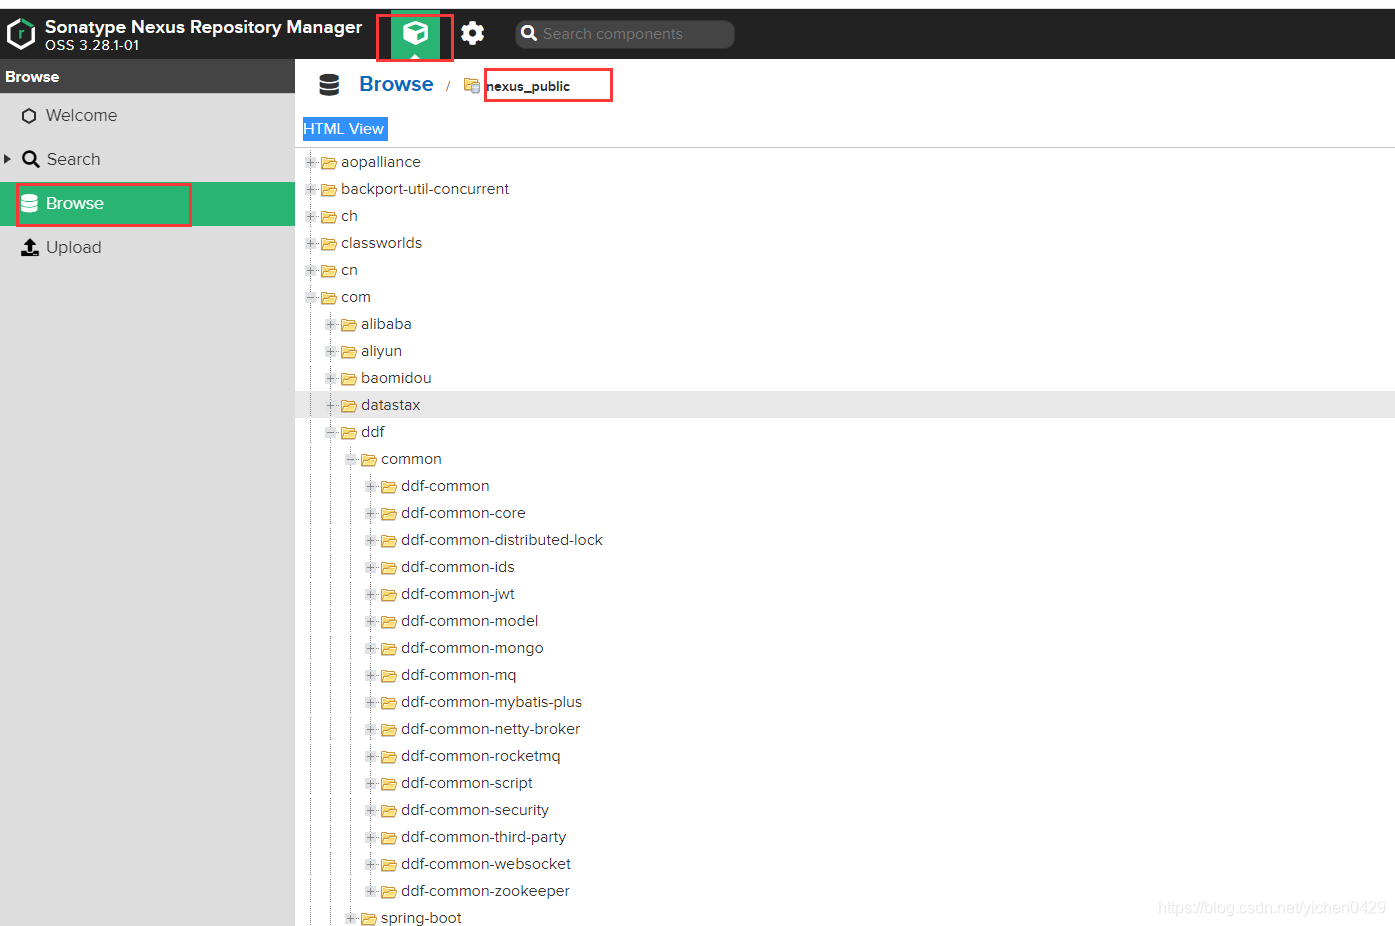Click the Browse database icon in sidebar
Screen dimensions: 1395x926
[30, 203]
